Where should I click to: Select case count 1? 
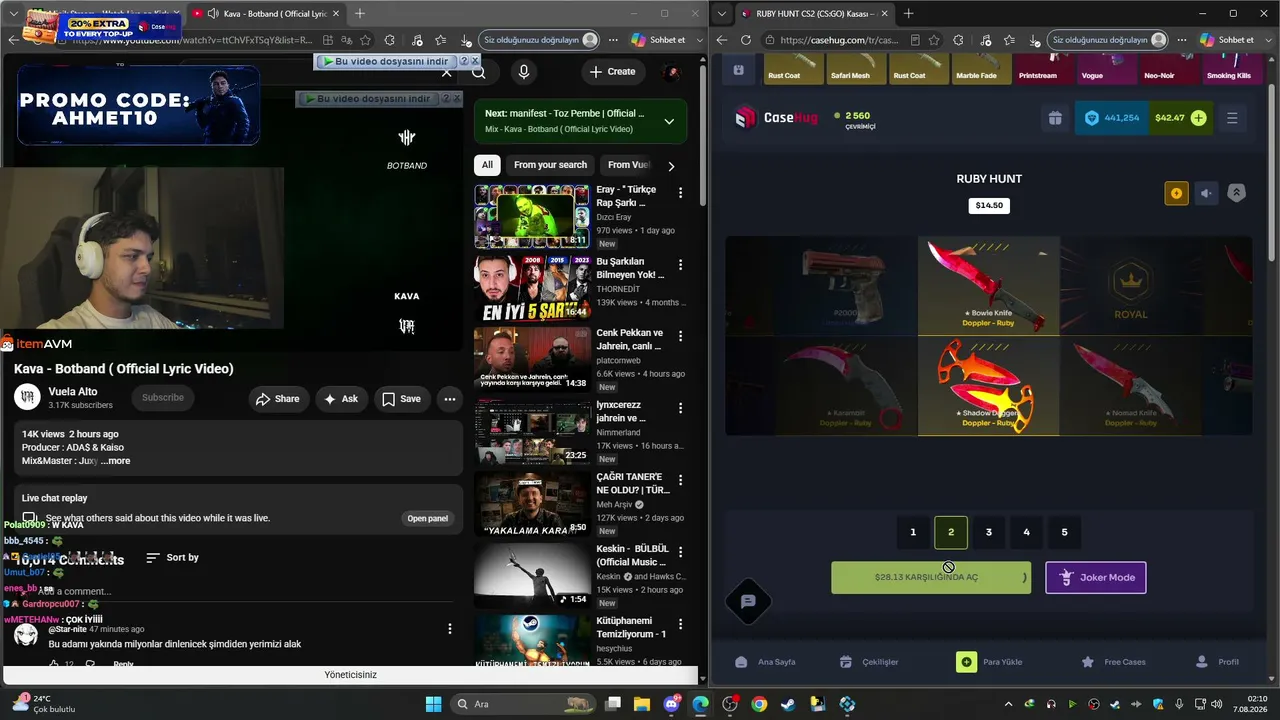pos(913,532)
